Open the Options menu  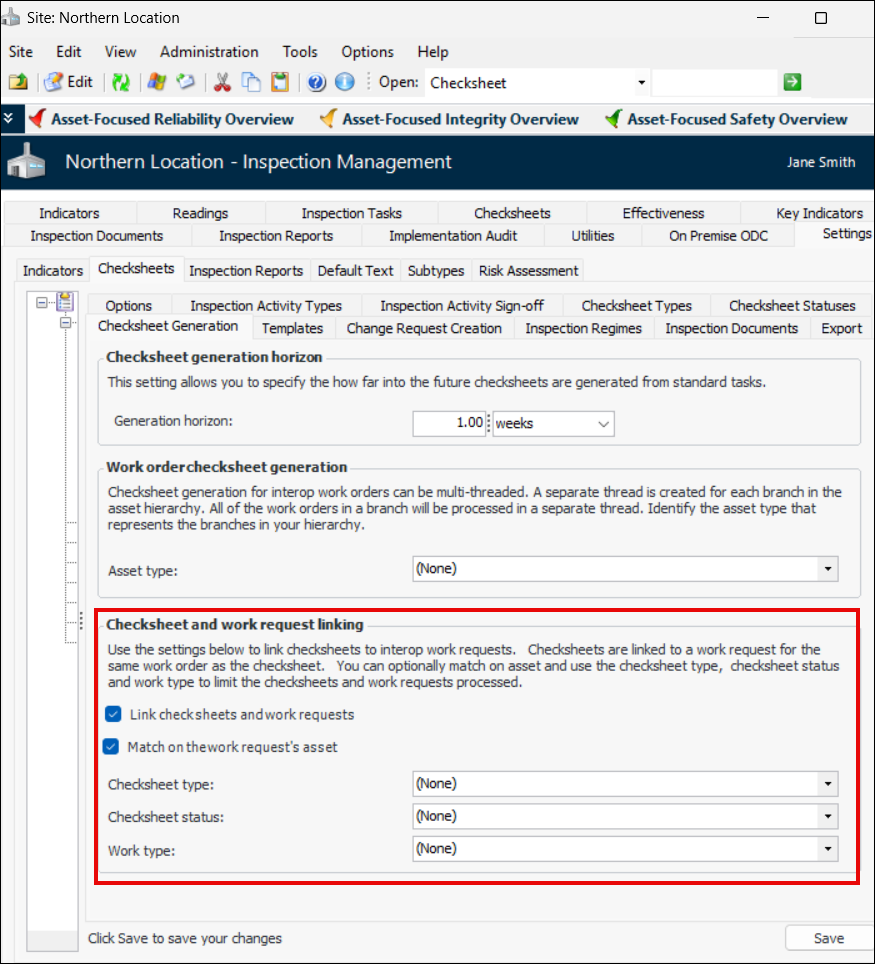tap(367, 52)
